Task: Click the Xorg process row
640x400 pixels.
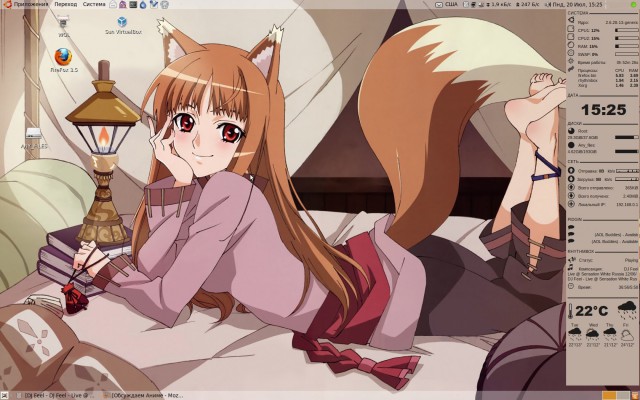Action: [x=608, y=86]
